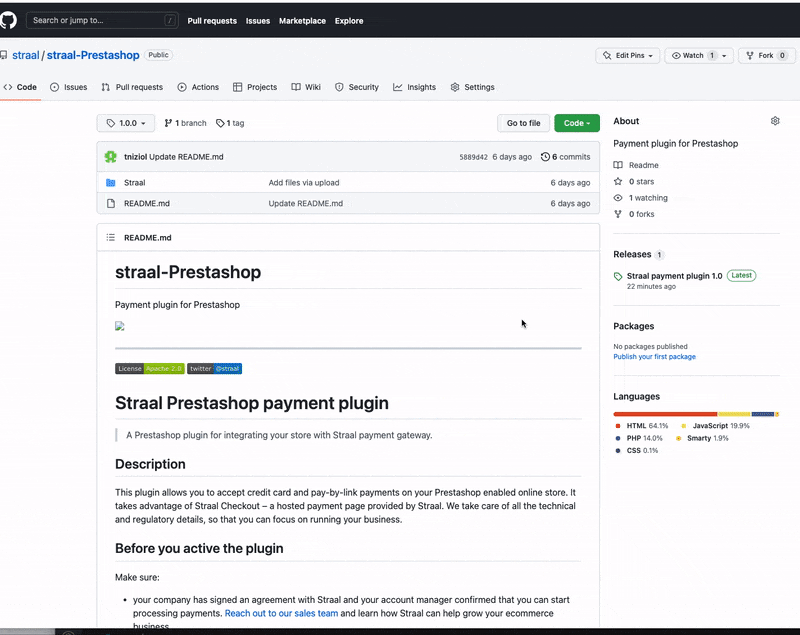Click the blue PHP language bar segment
This screenshot has width=800, height=635.
coord(763,414)
